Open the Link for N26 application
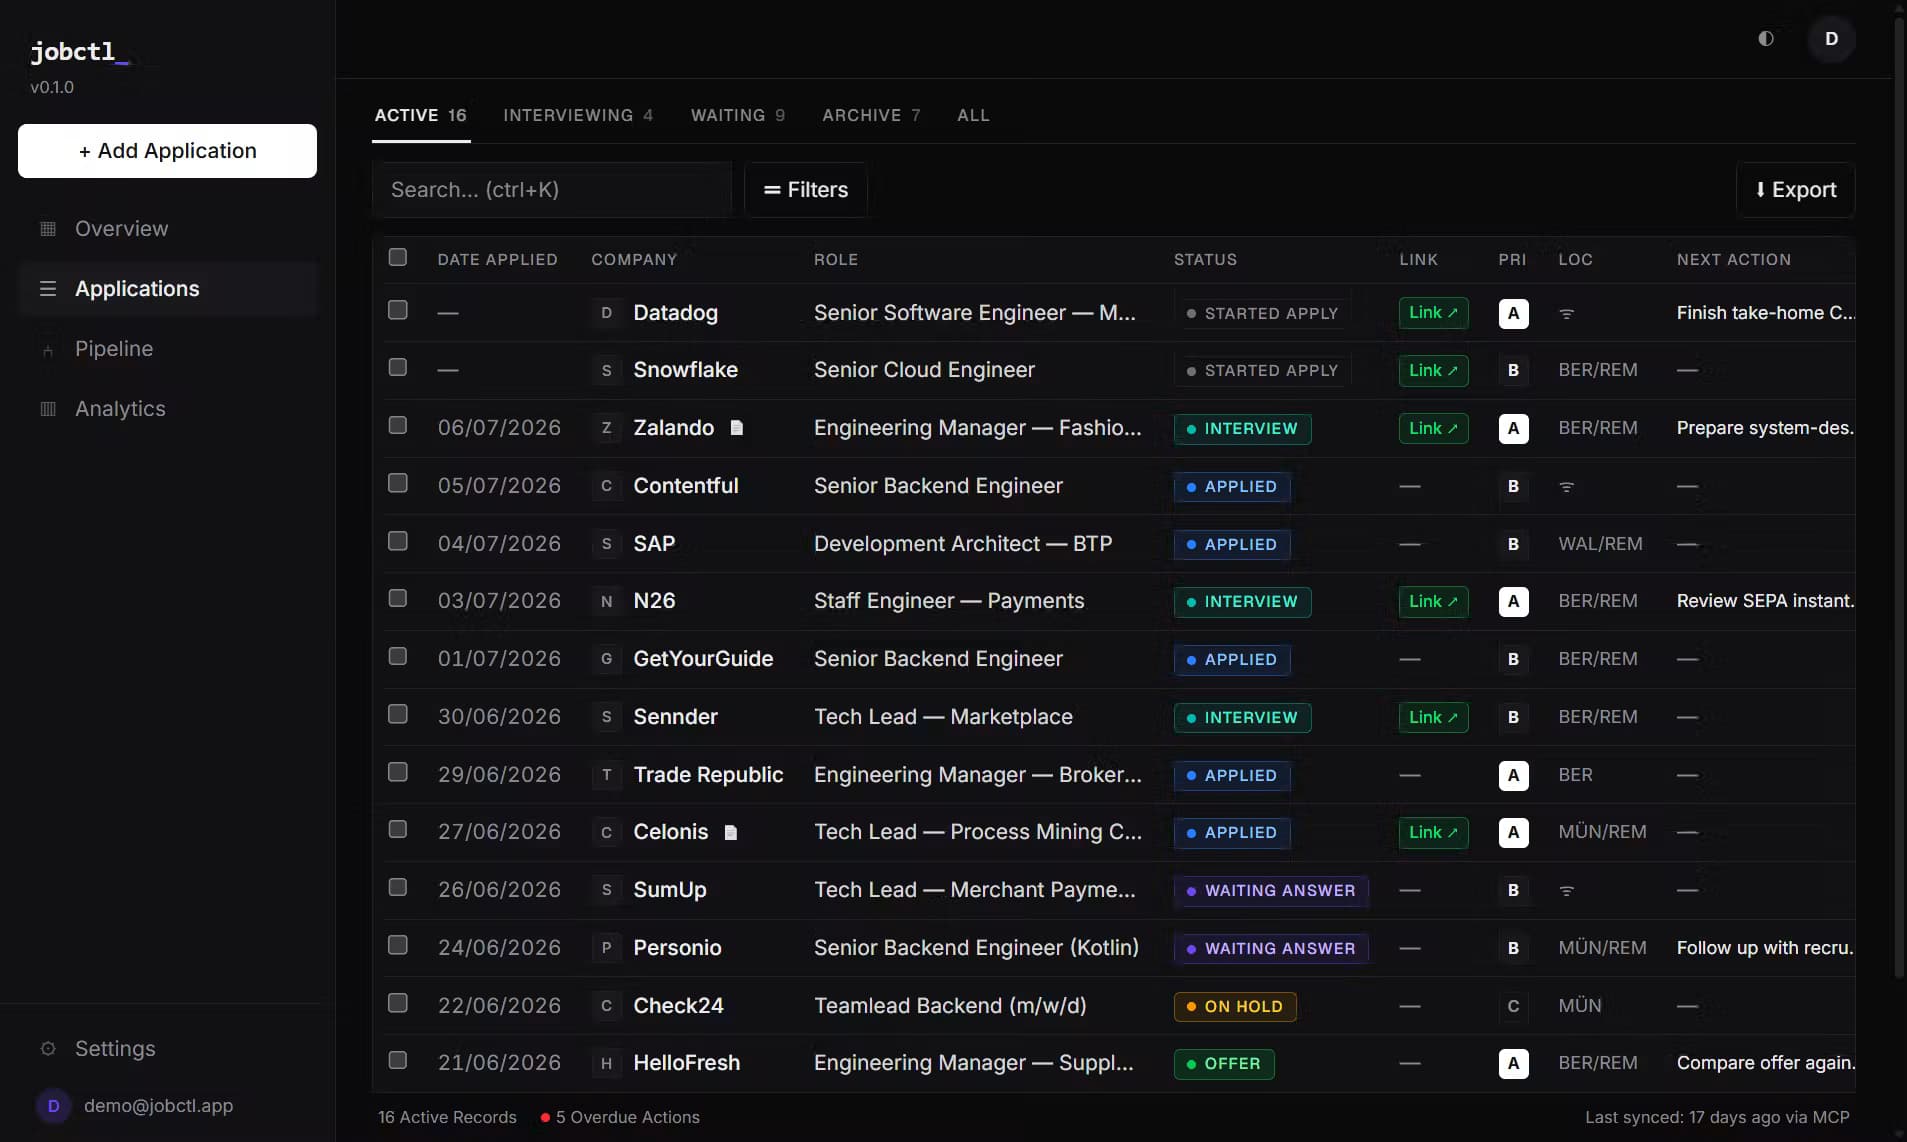Viewport: 1907px width, 1142px height. coord(1433,602)
